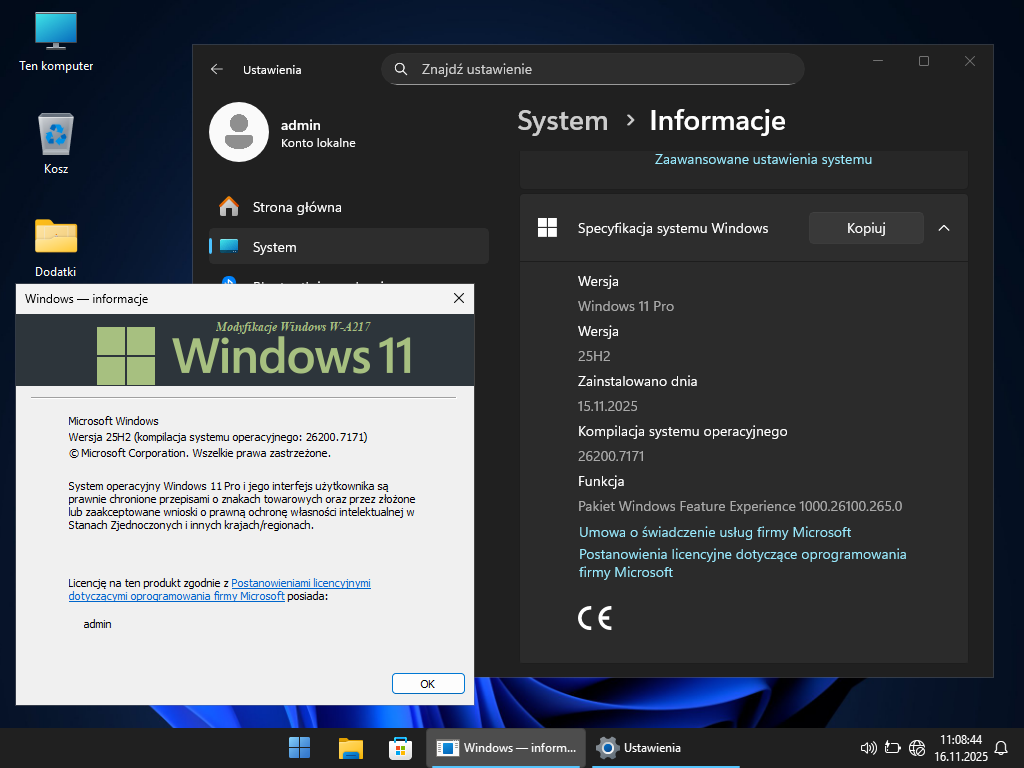Open the Ten komputer desktop icon

click(56, 32)
